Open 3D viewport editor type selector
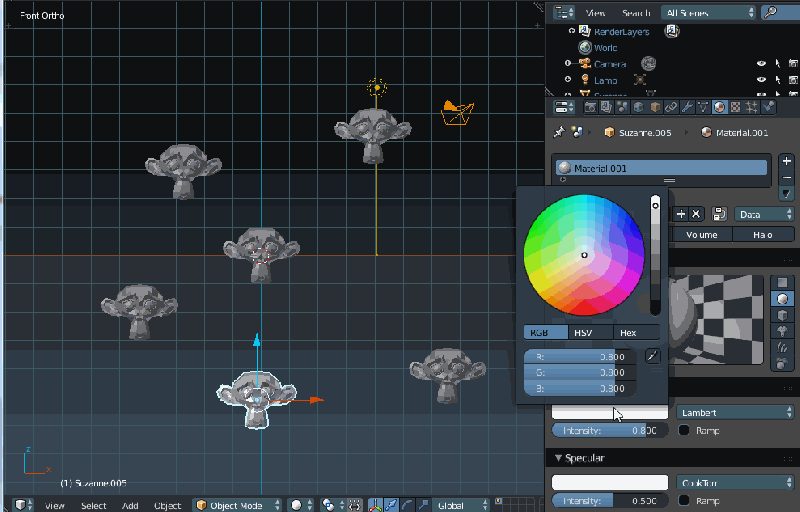Screen dimensions: 800x512 point(23,505)
